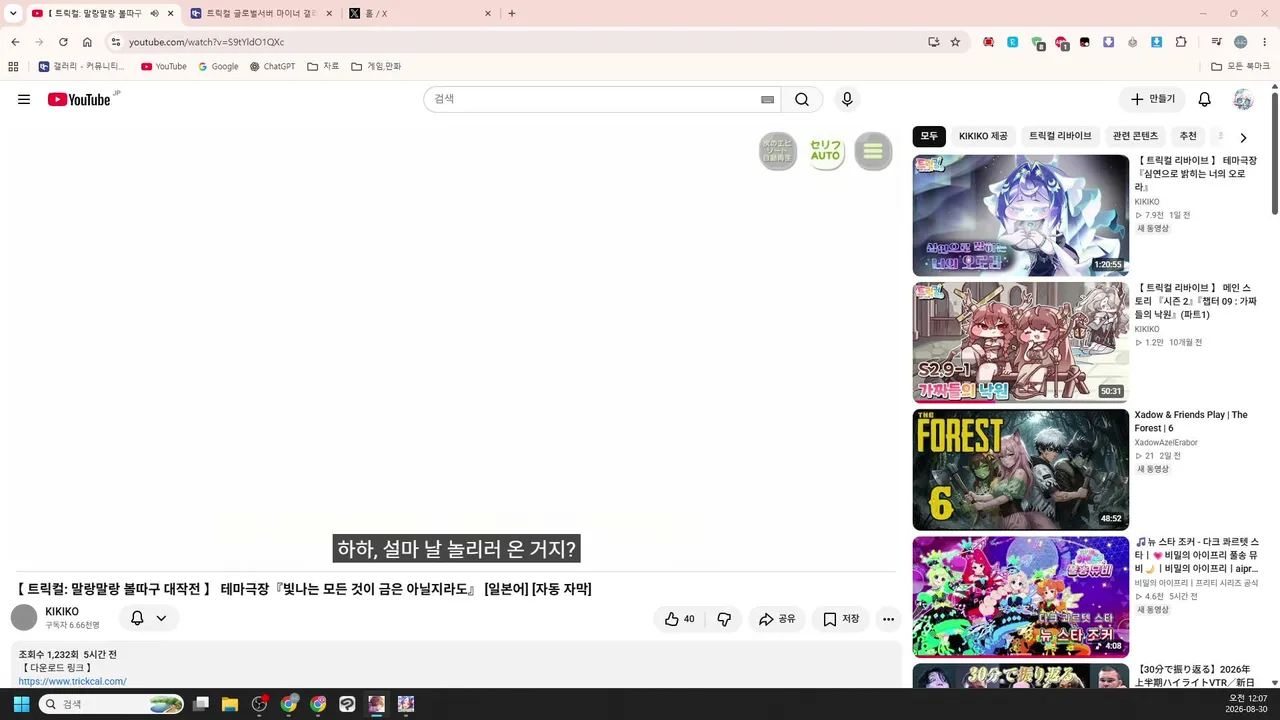This screenshot has height=720, width=1280.
Task: Open the 게임,만화 bookmarks folder
Action: [376, 67]
